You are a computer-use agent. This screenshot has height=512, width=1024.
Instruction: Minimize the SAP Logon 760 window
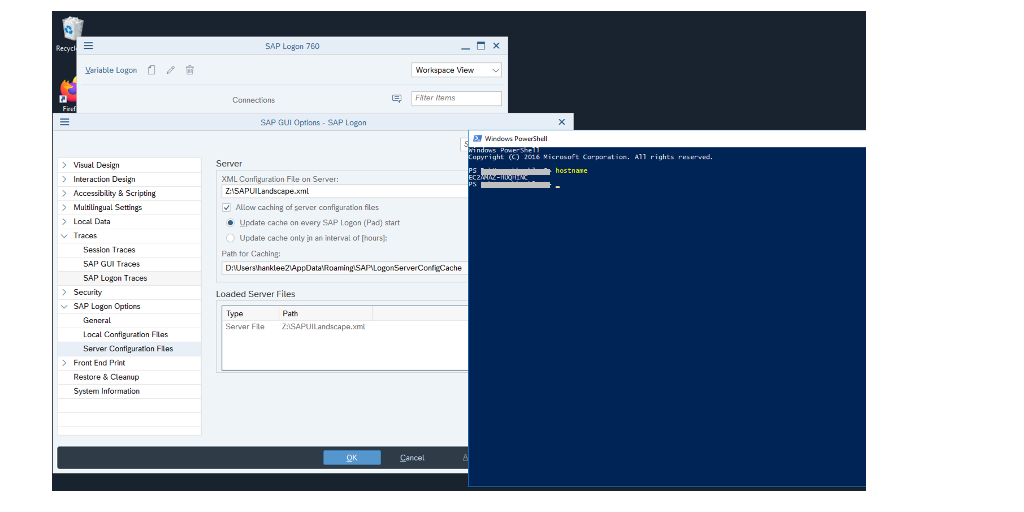click(x=466, y=46)
